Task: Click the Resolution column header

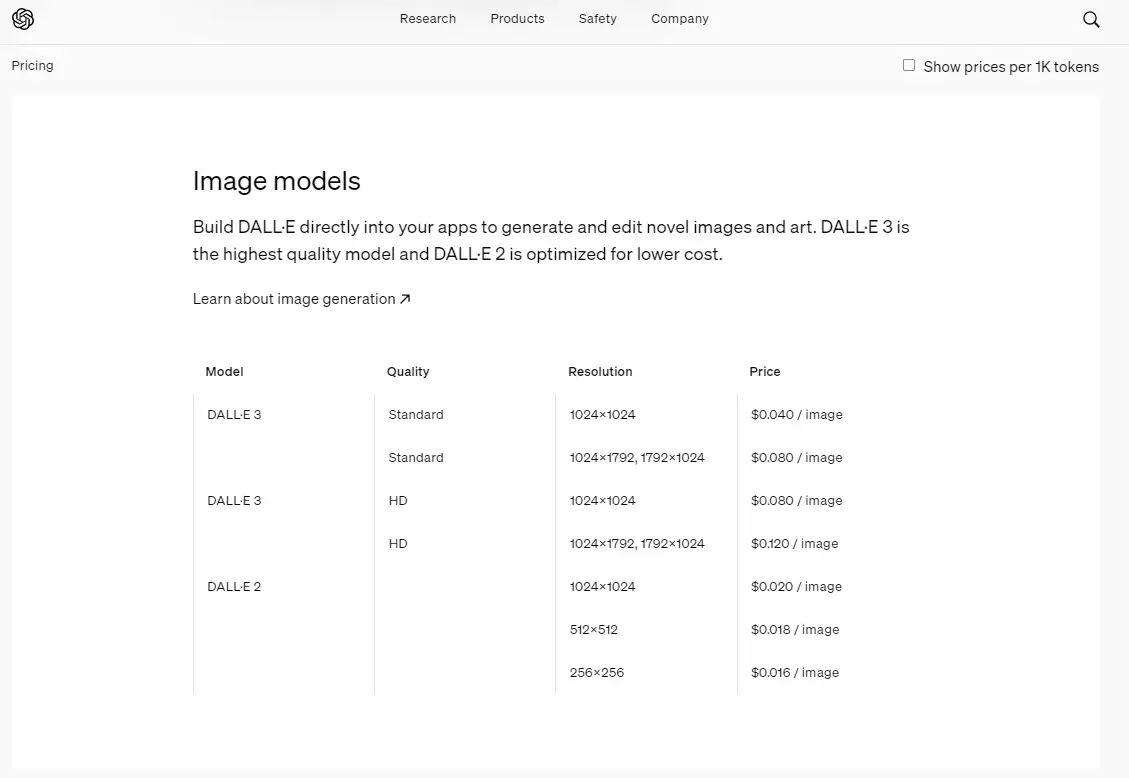Action: pos(600,371)
